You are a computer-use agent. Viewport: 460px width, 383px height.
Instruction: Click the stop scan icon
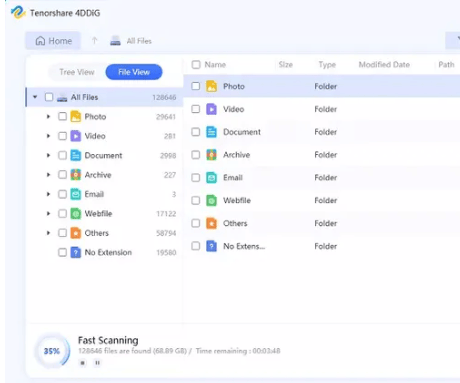(82, 363)
